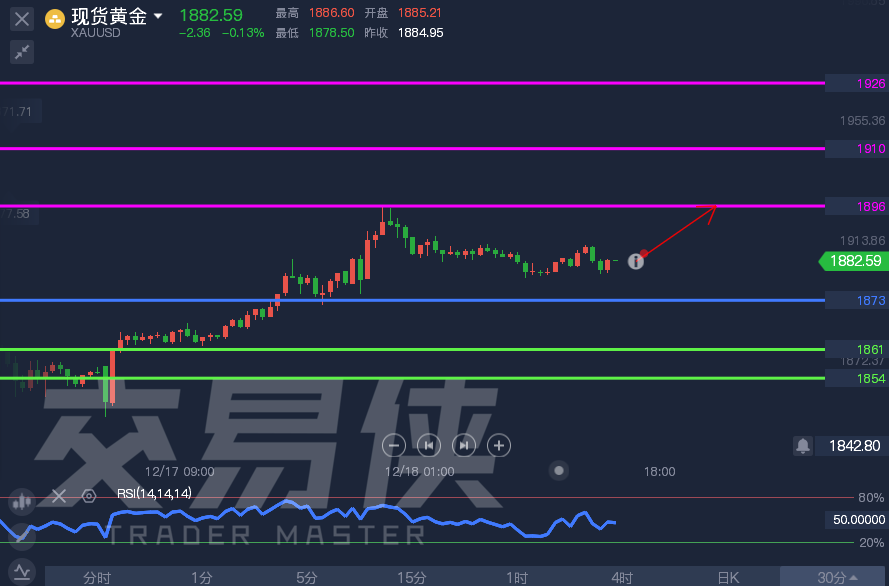Switch to the 15分 timeframe tab
Screen dimensions: 889x586
tap(412, 577)
